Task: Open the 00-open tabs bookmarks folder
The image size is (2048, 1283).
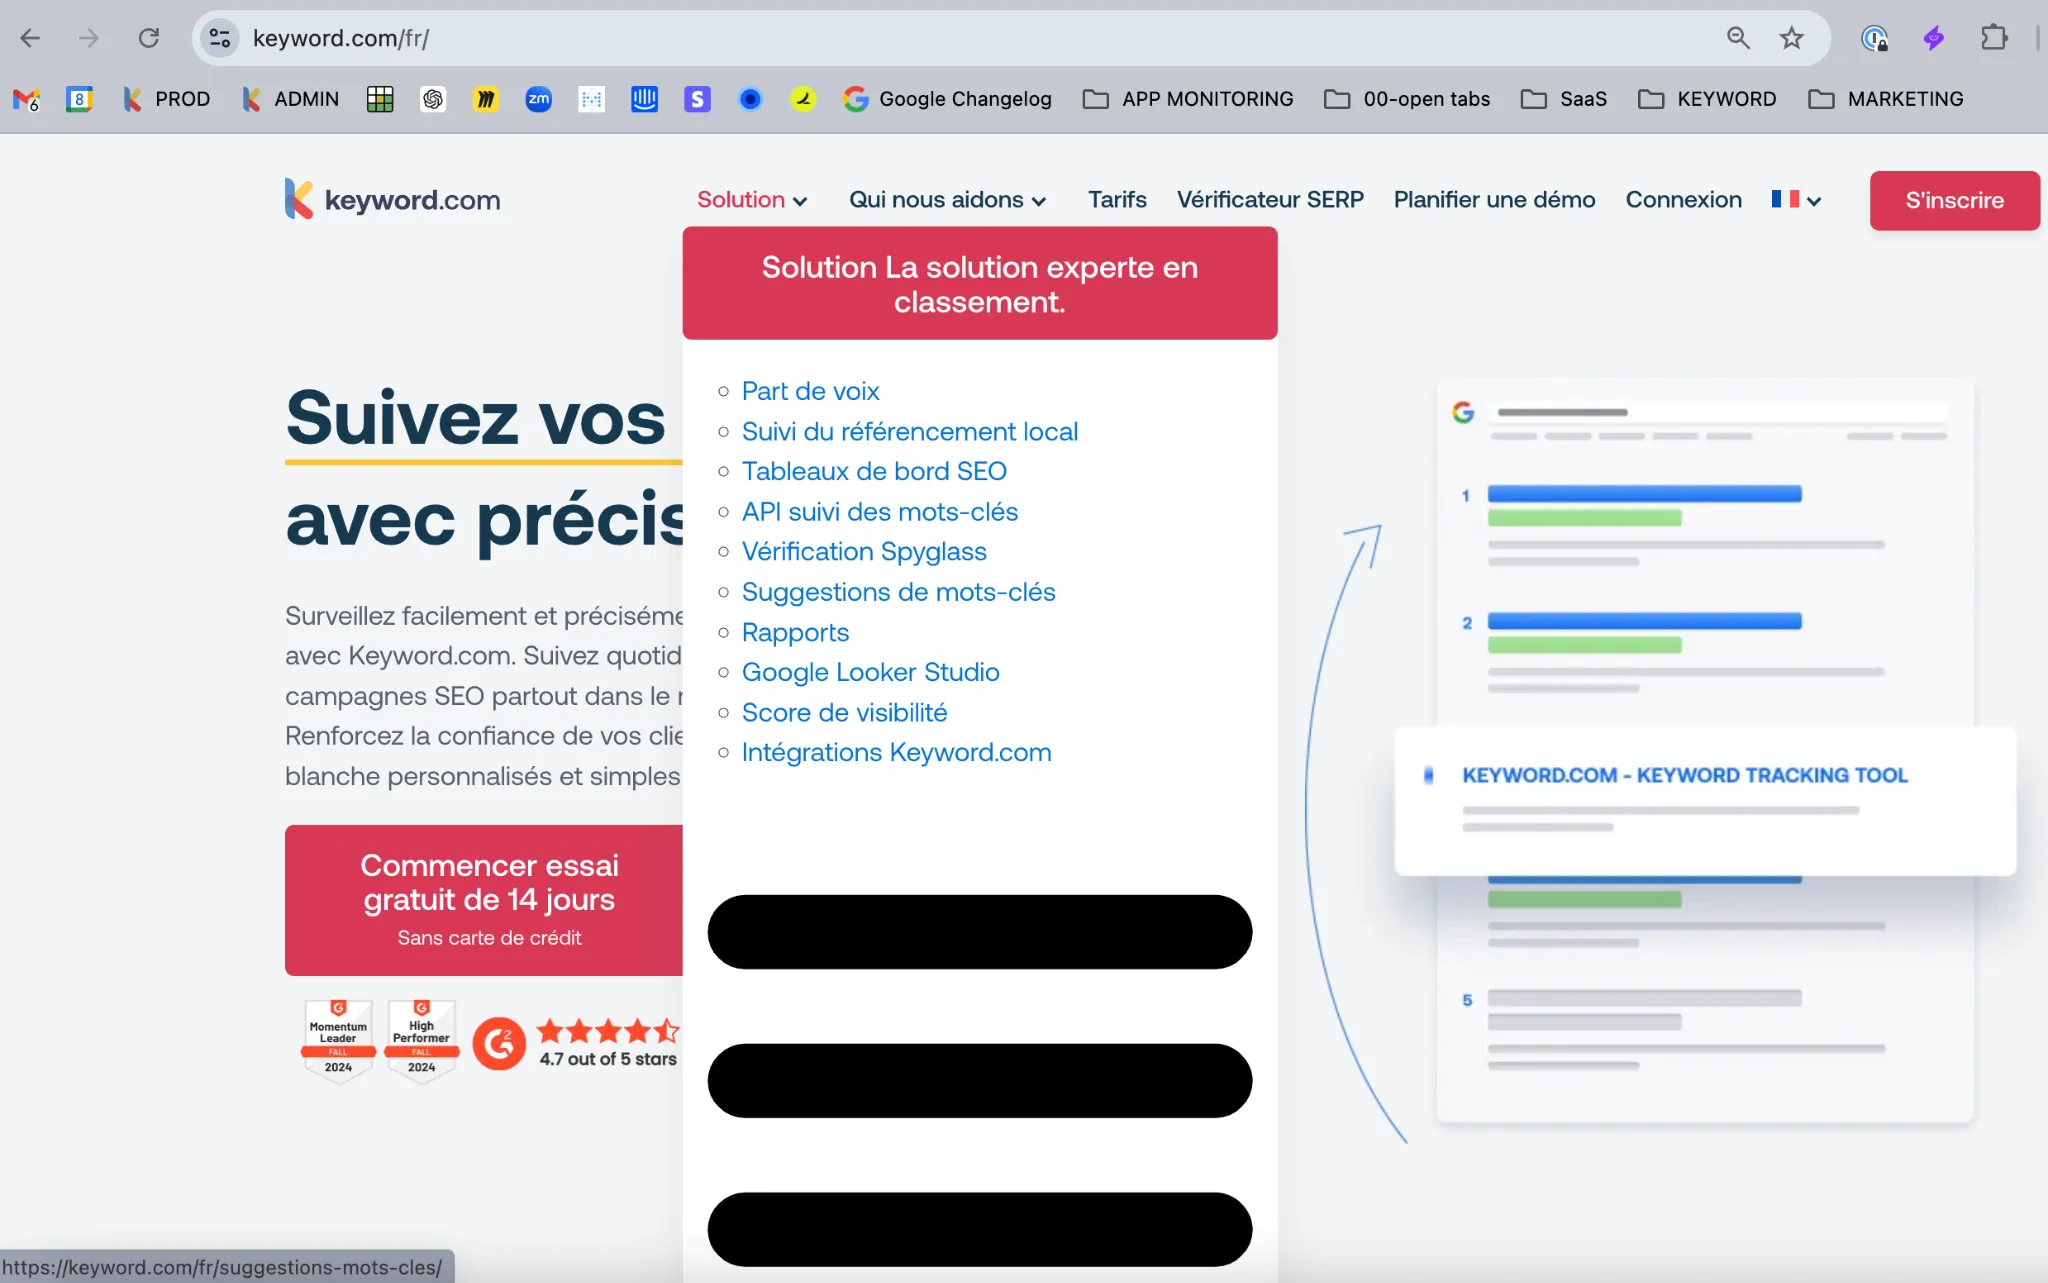Action: tap(1407, 99)
